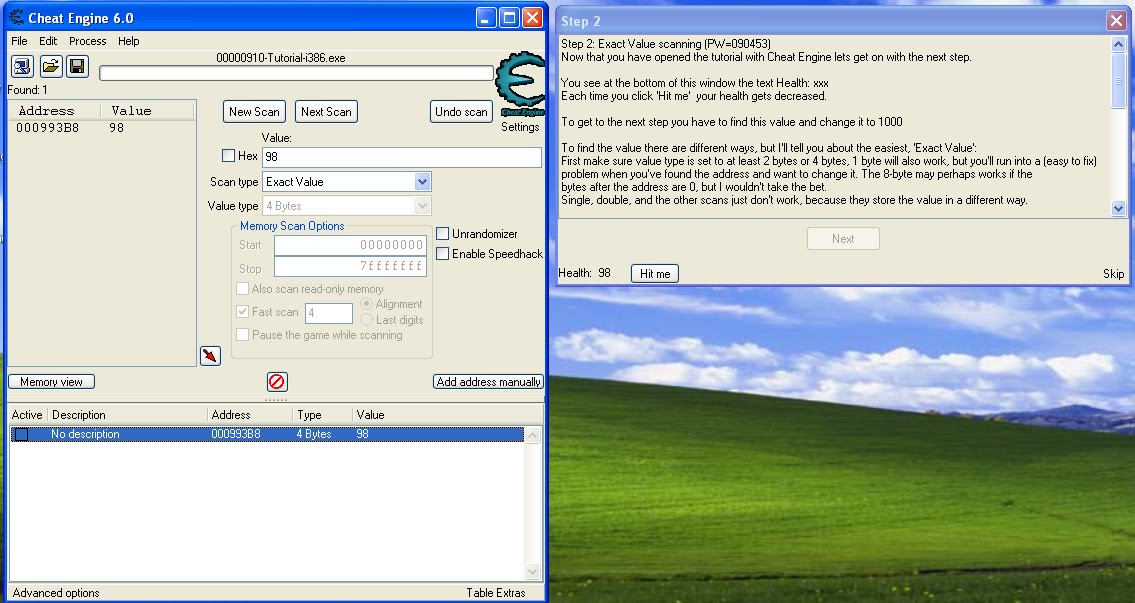Open the Process menu
This screenshot has height=603, width=1135.
(88, 41)
